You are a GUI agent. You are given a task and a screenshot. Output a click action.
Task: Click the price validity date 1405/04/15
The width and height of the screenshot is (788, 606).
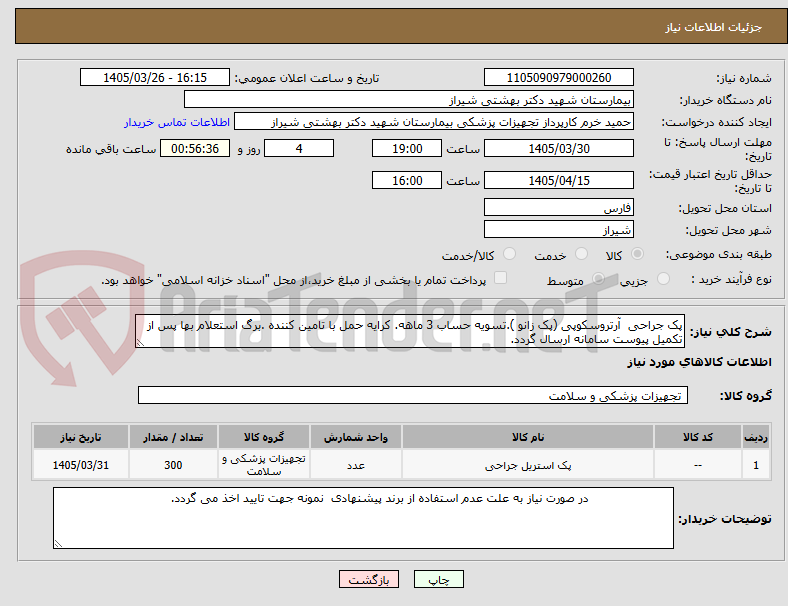click(559, 180)
